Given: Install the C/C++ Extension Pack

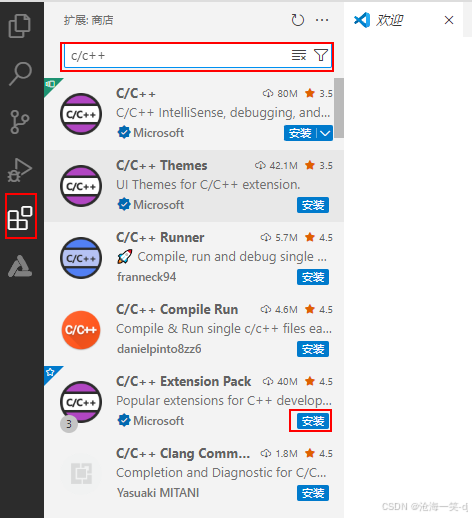Looking at the screenshot, I should click(x=313, y=421).
